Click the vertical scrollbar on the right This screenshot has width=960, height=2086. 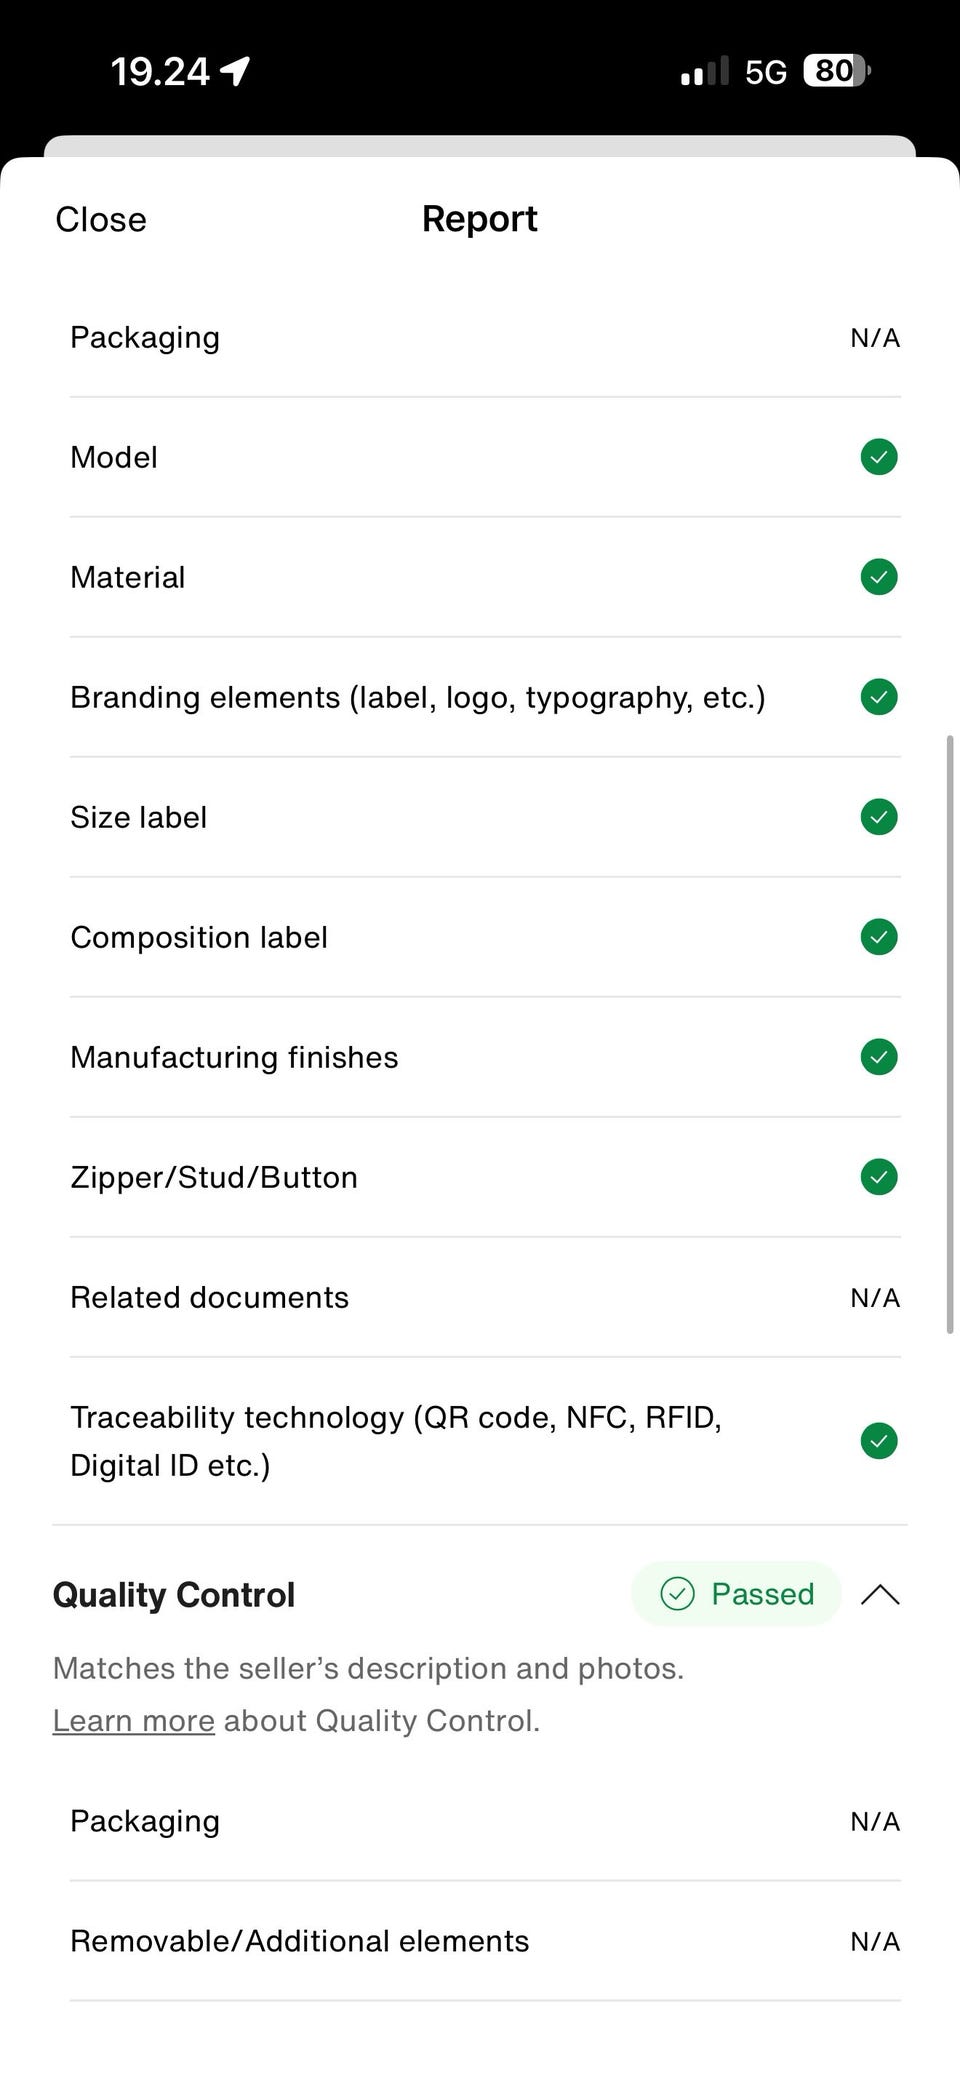click(x=949, y=1034)
